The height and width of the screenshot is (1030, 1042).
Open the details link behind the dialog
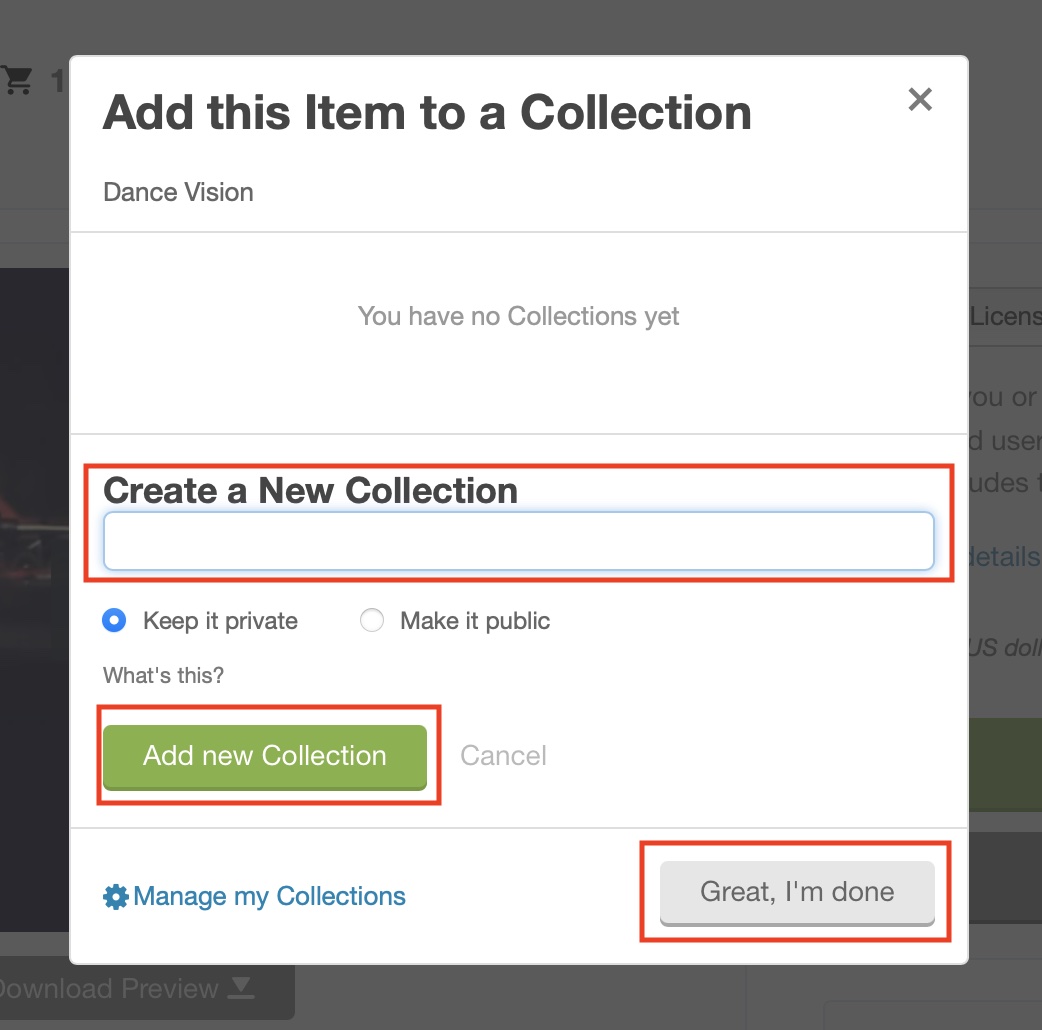(1004, 557)
